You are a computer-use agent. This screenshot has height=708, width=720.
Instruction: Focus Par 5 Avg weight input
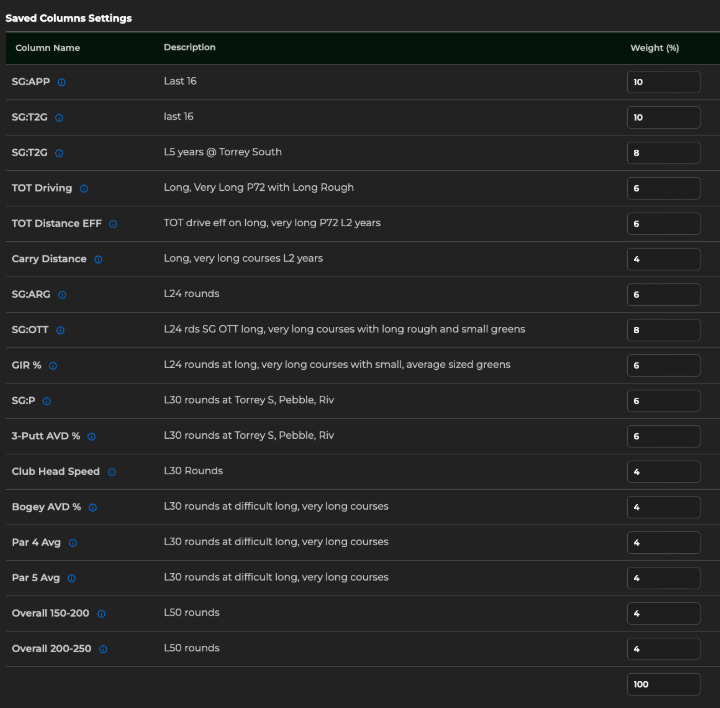point(664,578)
